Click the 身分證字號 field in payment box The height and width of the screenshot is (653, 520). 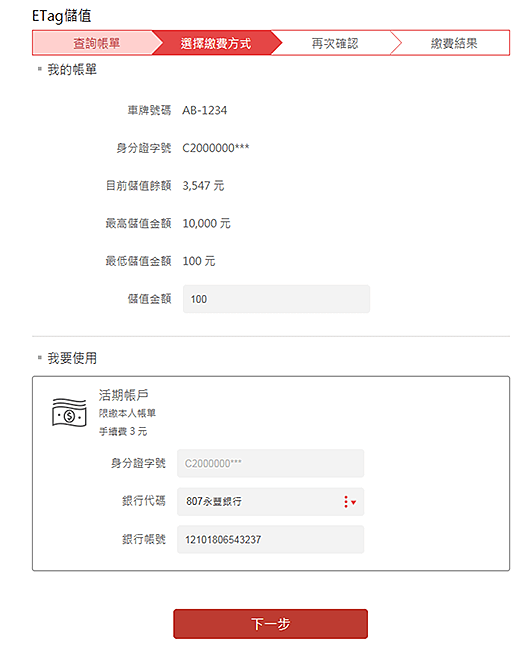tap(271, 464)
